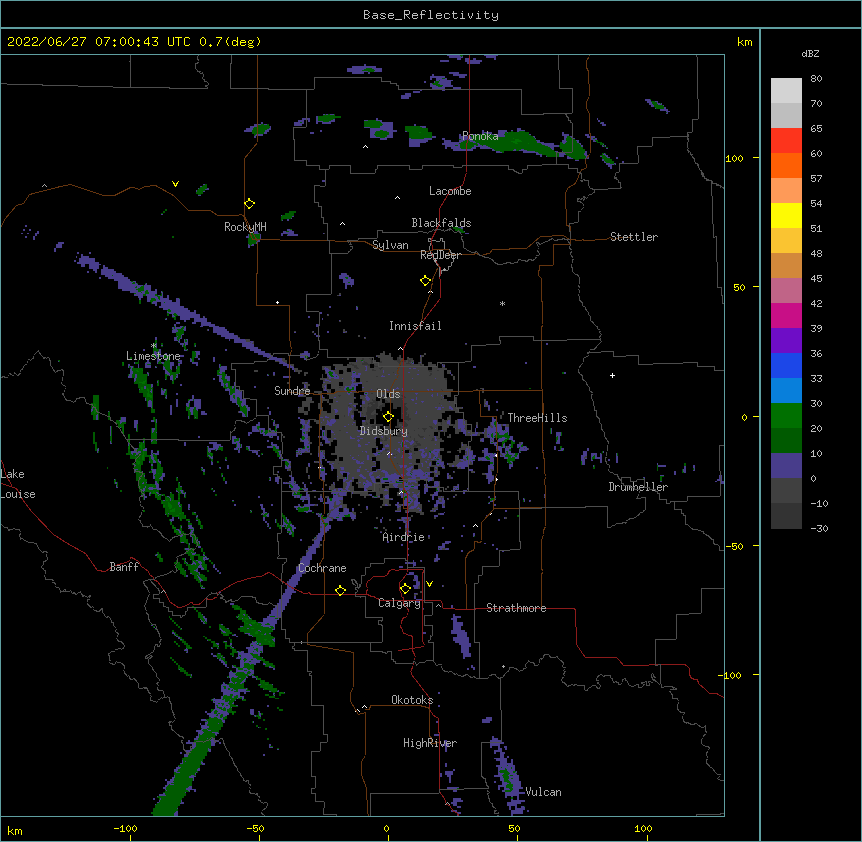The height and width of the screenshot is (842, 862).
Task: Click the Ponoka city label
Action: point(480,136)
